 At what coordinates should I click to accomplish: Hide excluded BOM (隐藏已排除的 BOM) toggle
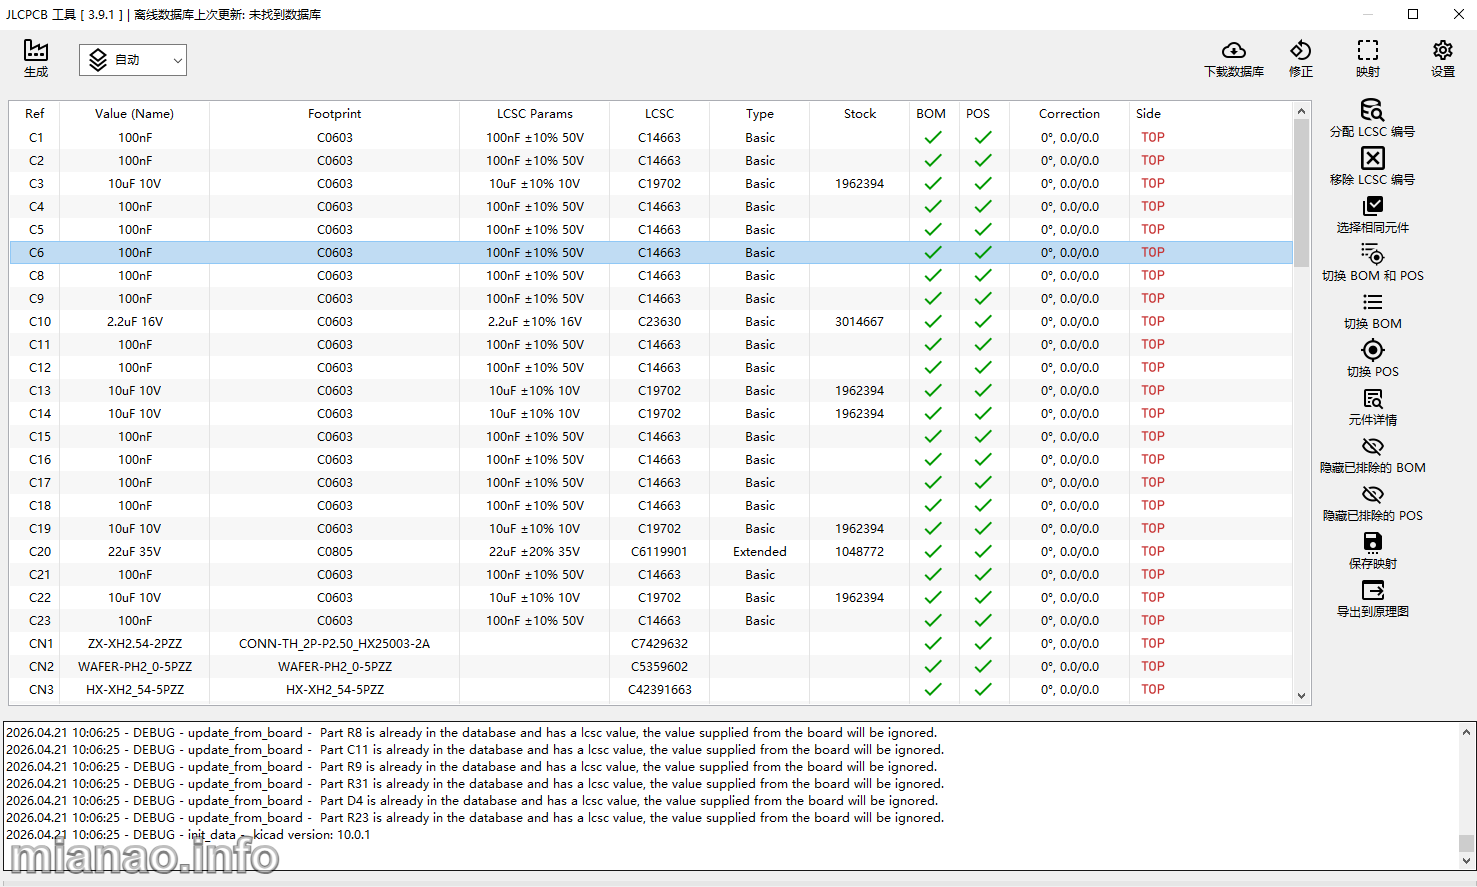pos(1372,446)
